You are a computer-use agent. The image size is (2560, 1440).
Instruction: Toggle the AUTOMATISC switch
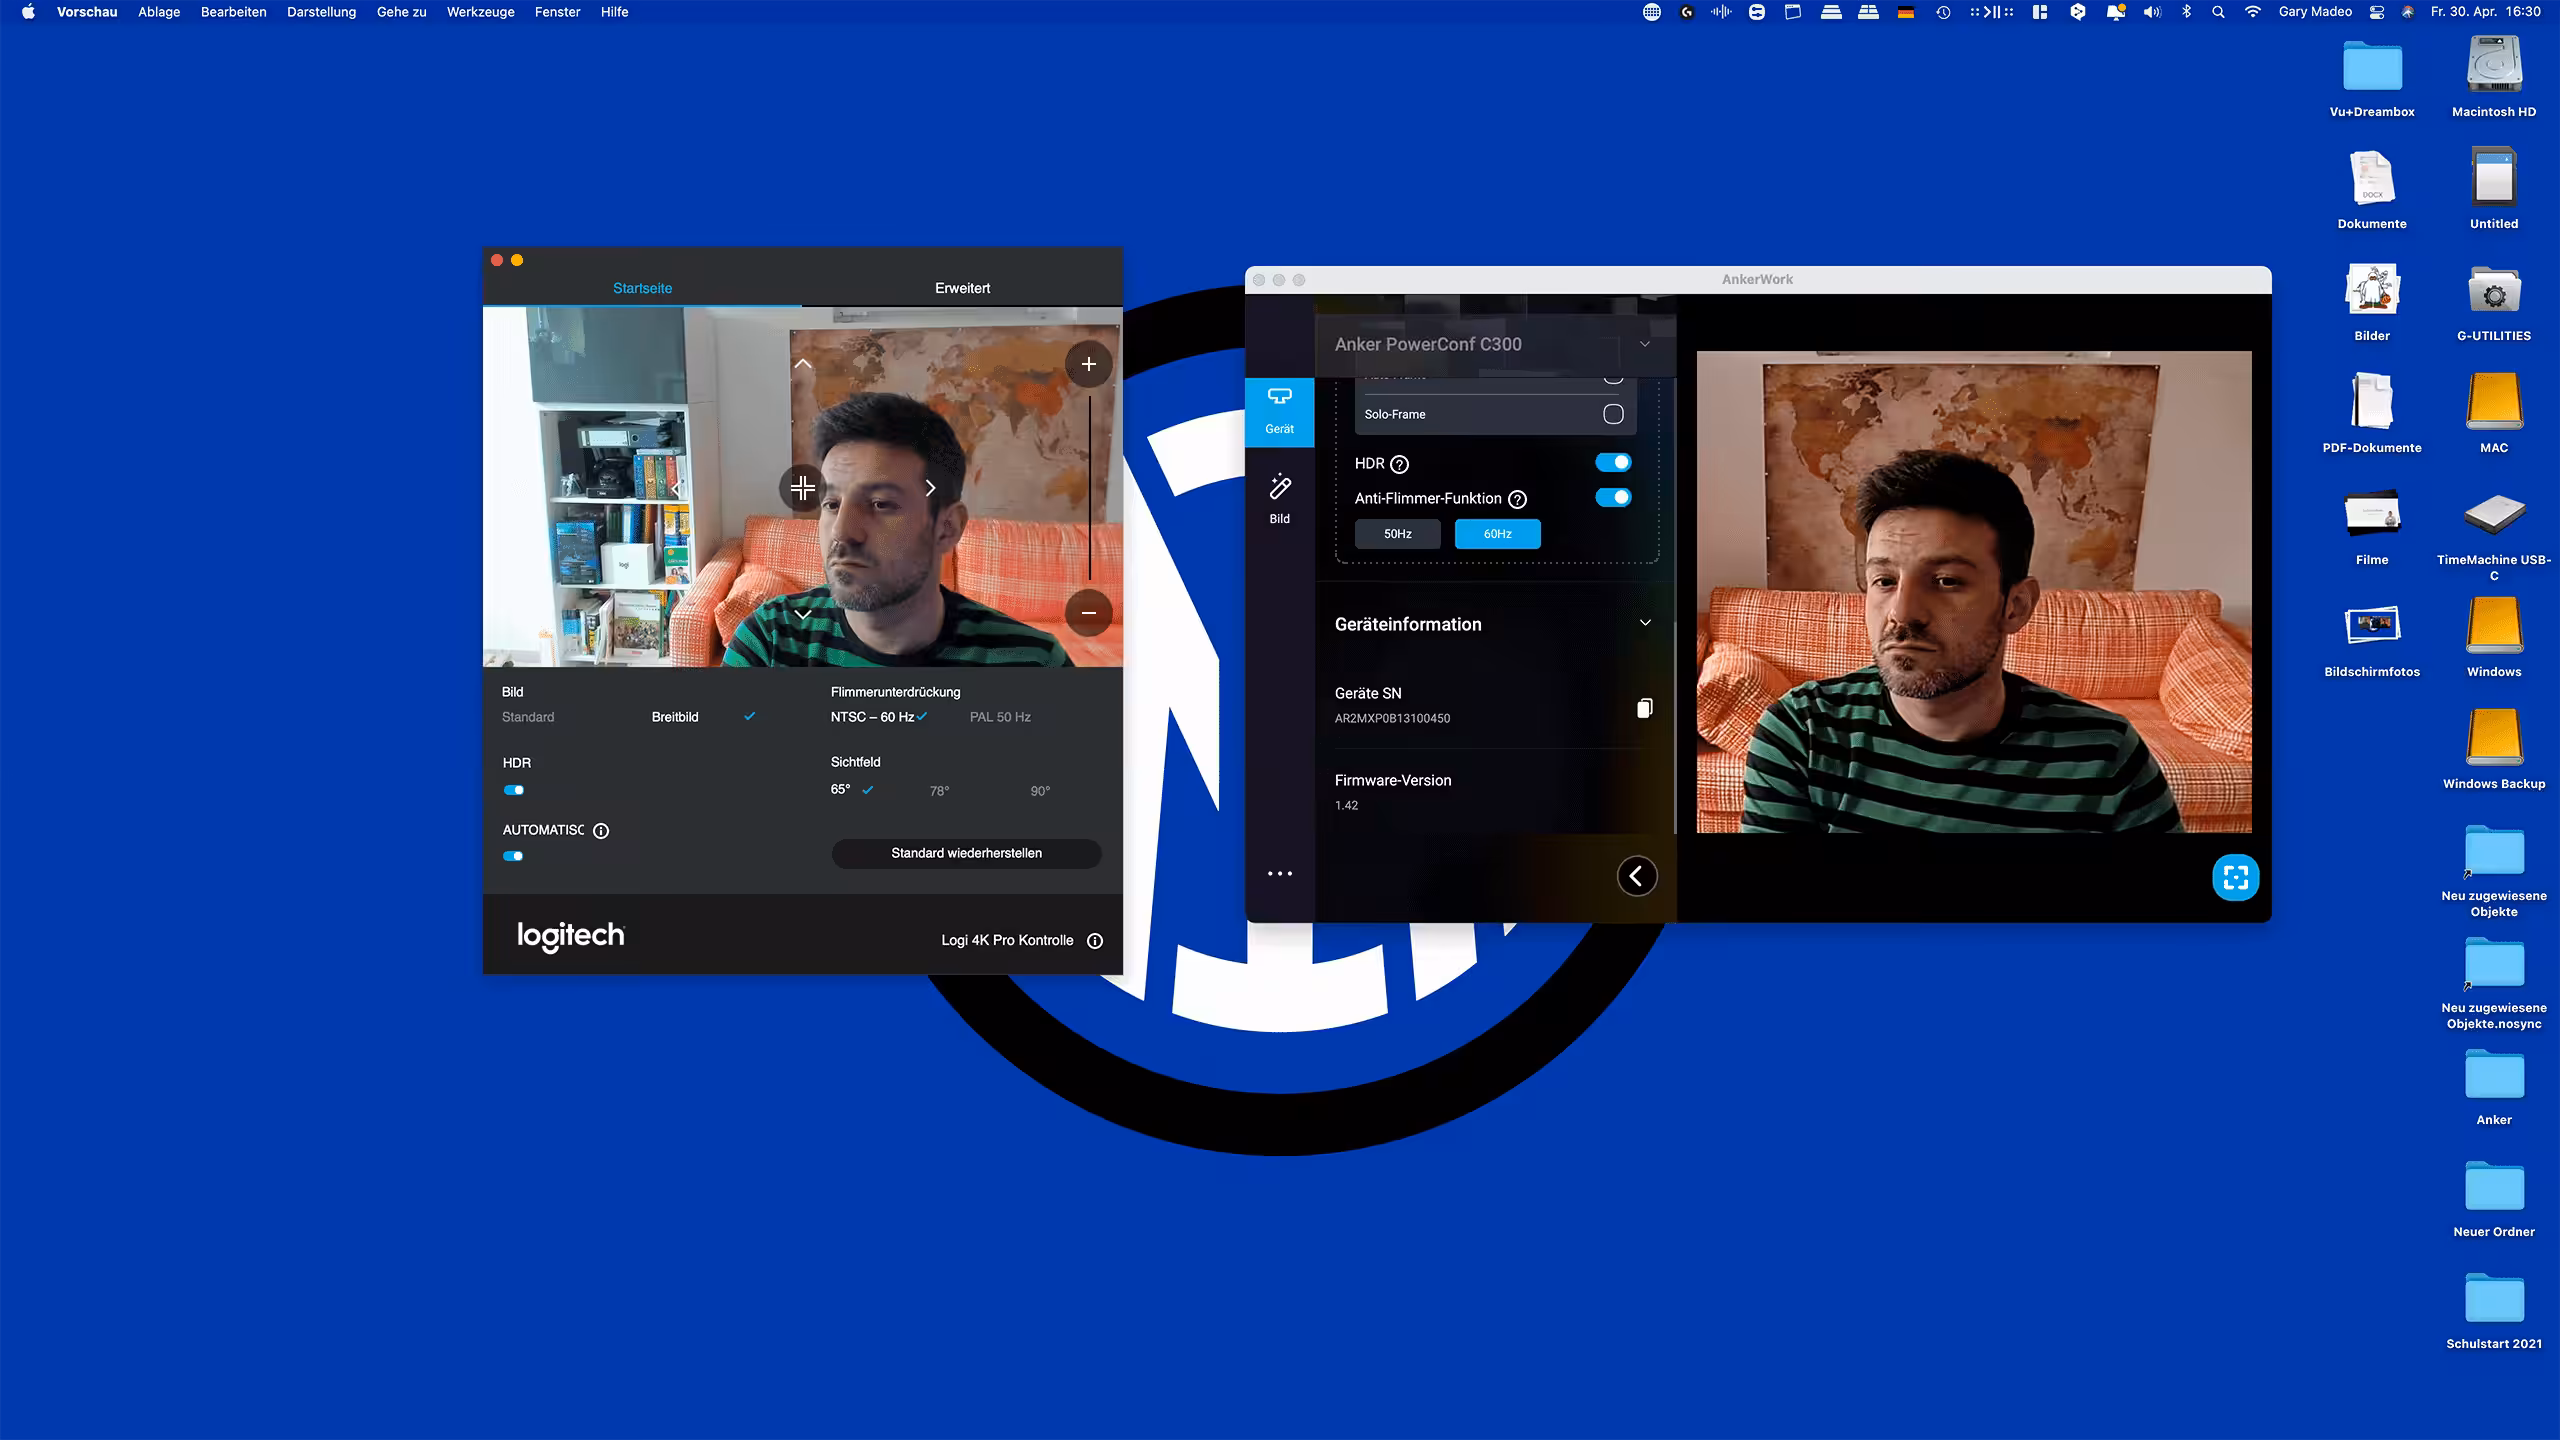click(513, 856)
